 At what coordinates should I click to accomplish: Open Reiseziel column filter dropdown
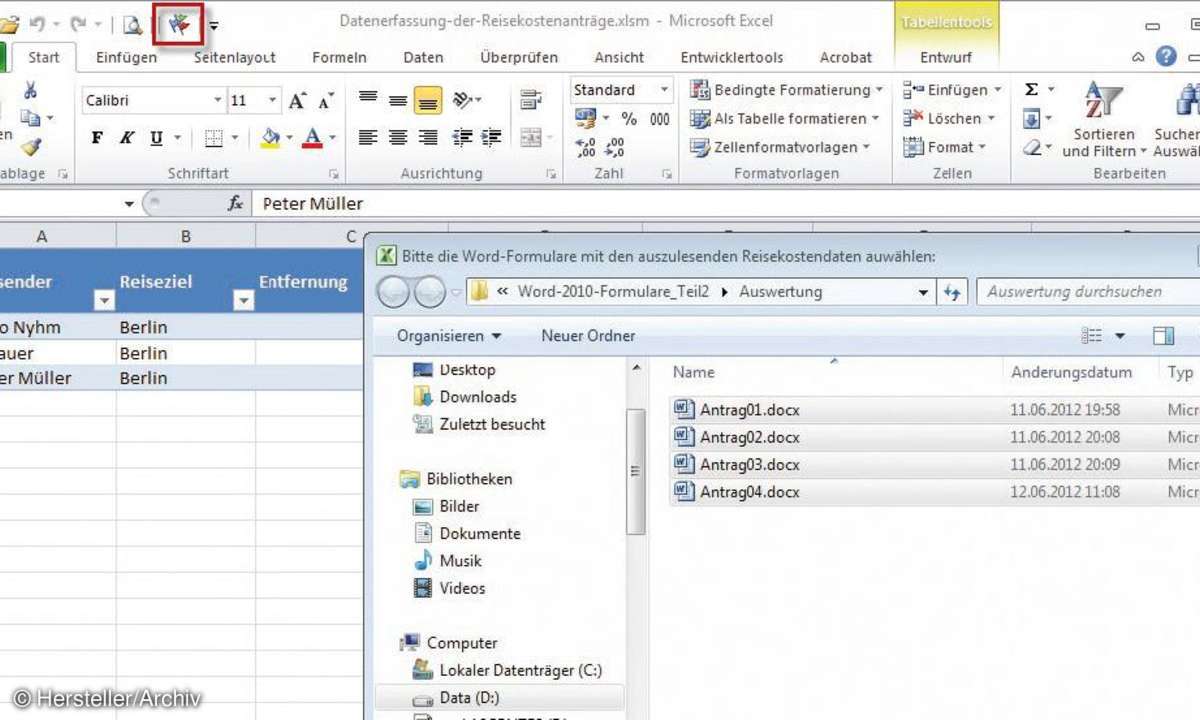(243, 300)
